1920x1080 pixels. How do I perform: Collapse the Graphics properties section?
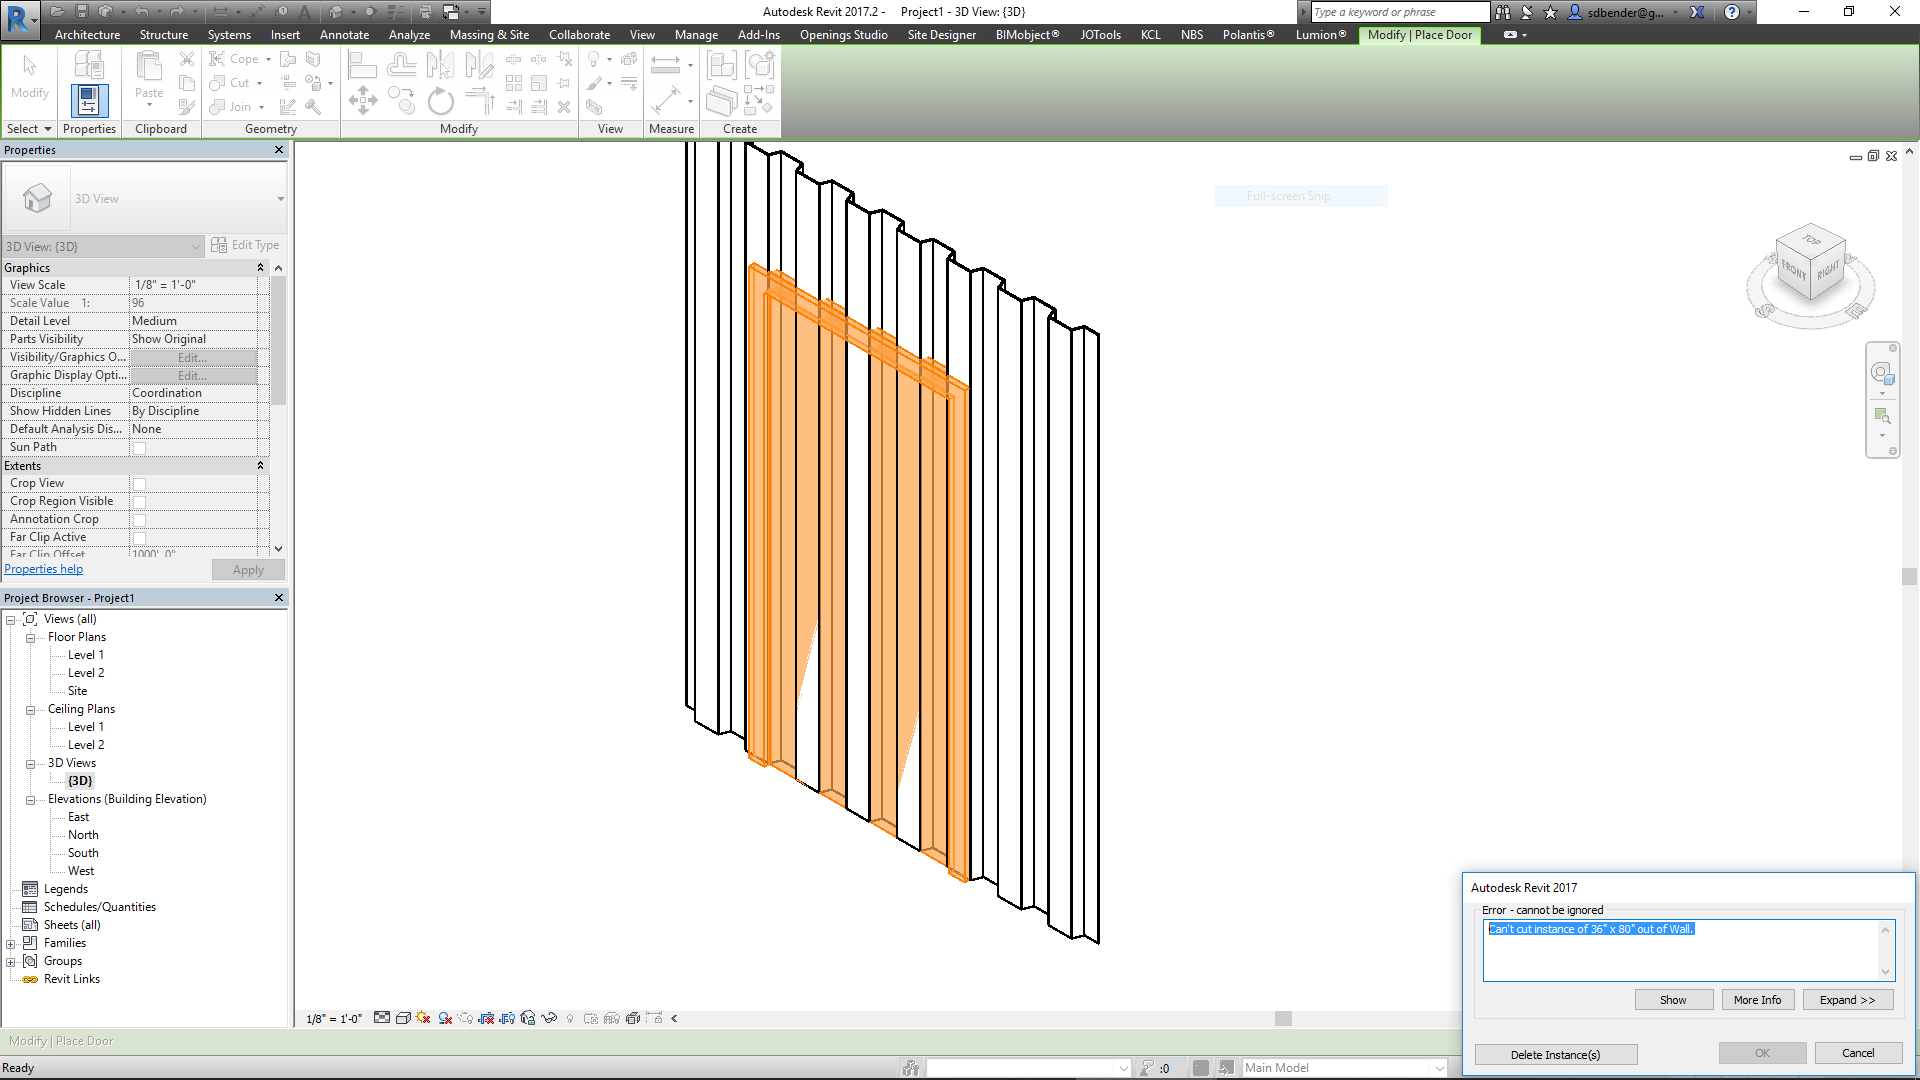[x=260, y=268]
